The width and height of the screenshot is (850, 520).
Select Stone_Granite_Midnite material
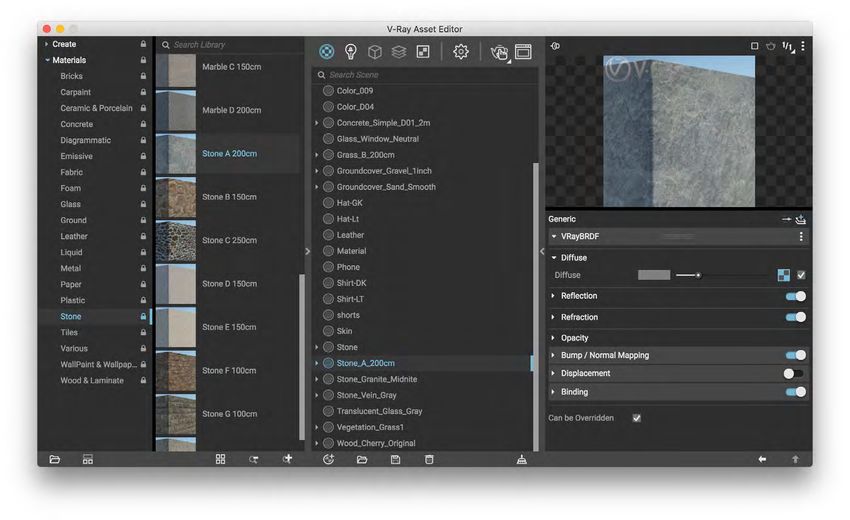pyautogui.click(x=377, y=379)
